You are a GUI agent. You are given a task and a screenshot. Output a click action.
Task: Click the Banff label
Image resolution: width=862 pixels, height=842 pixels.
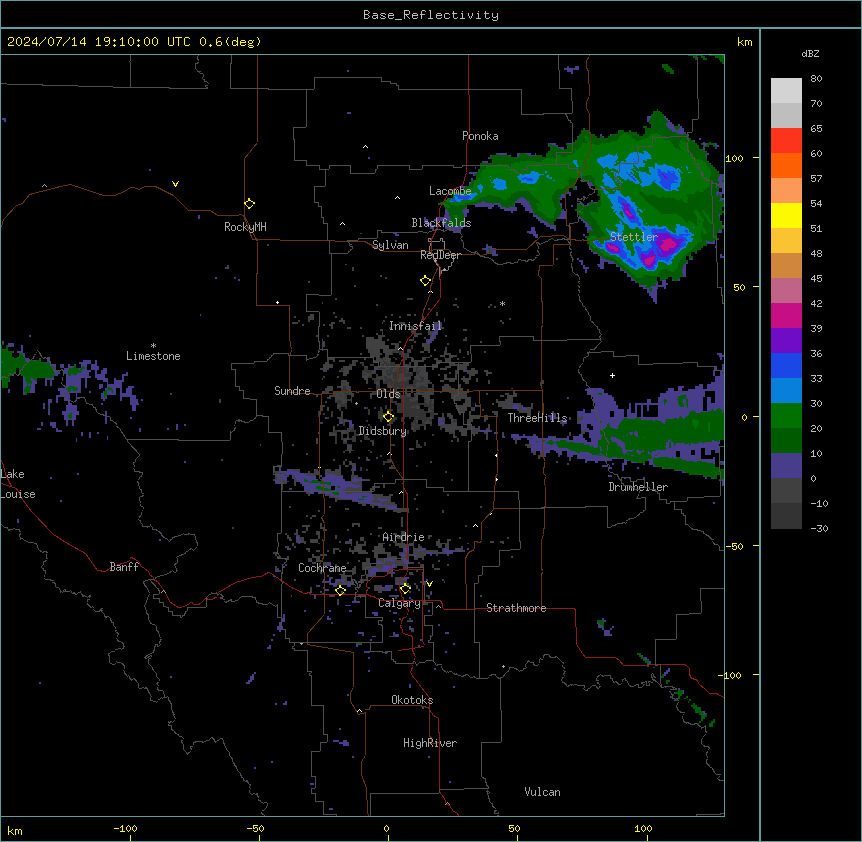(124, 567)
